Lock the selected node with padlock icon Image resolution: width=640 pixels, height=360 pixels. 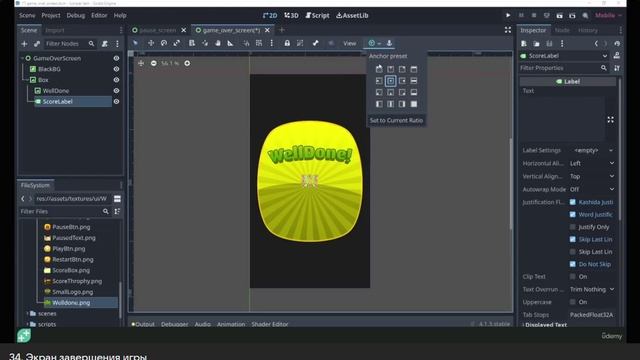coord(287,43)
